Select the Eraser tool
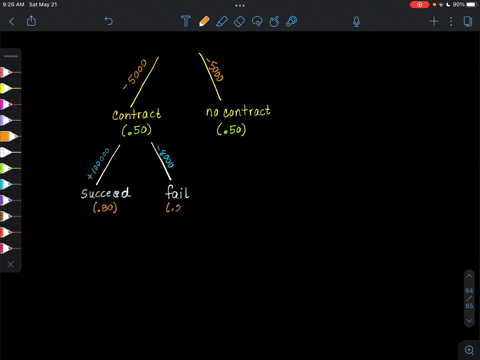The height and width of the screenshot is (360, 480). point(239,22)
